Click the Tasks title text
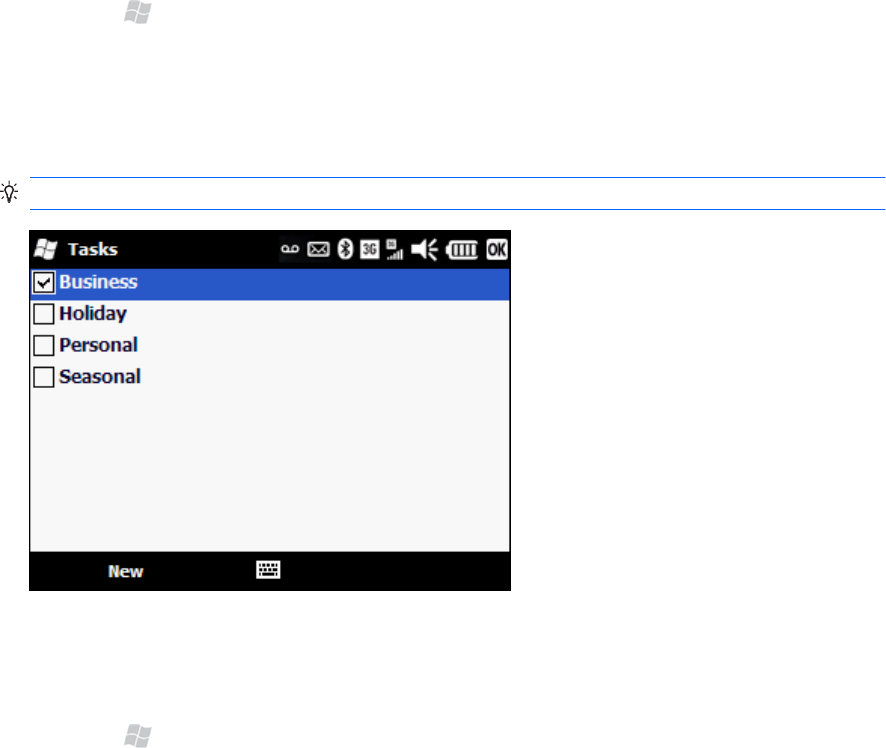Viewport: 886px width, 748px height. click(x=93, y=249)
